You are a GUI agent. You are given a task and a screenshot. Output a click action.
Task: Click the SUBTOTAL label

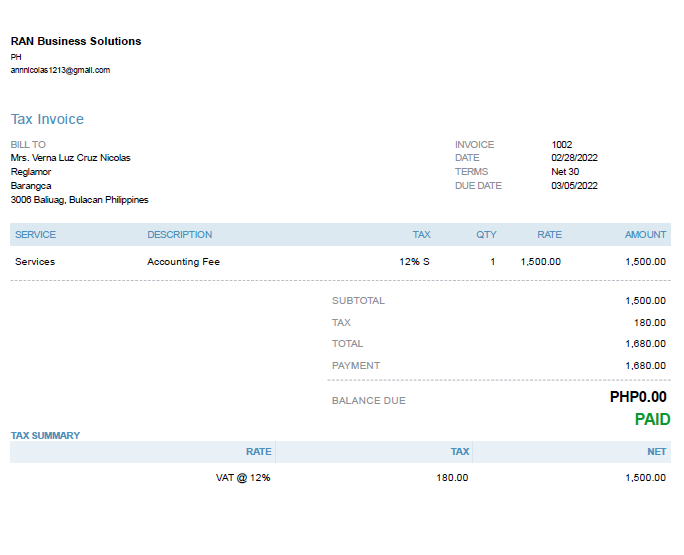click(358, 301)
